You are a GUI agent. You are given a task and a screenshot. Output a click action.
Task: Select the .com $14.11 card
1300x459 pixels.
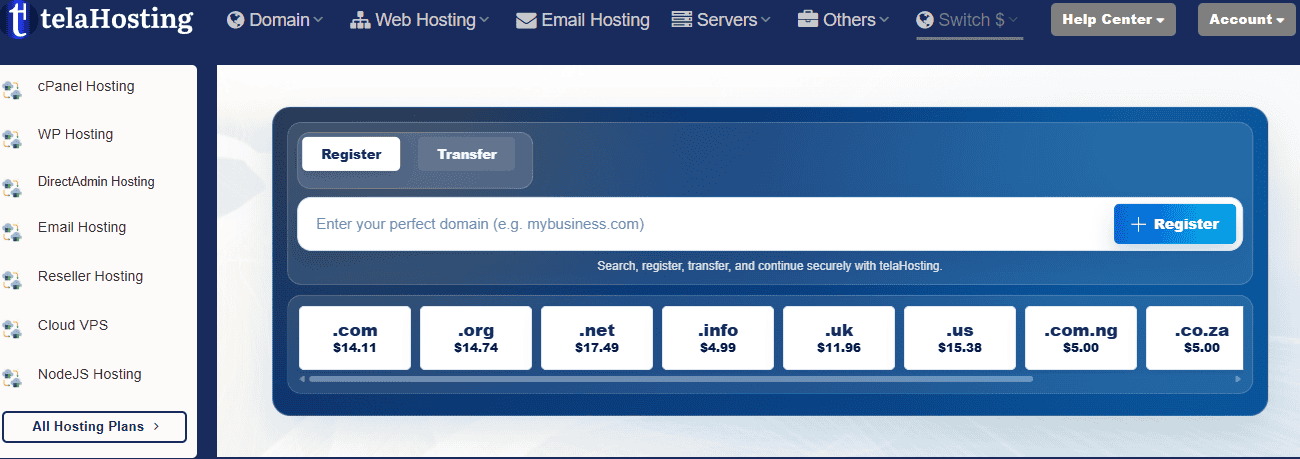click(x=355, y=338)
